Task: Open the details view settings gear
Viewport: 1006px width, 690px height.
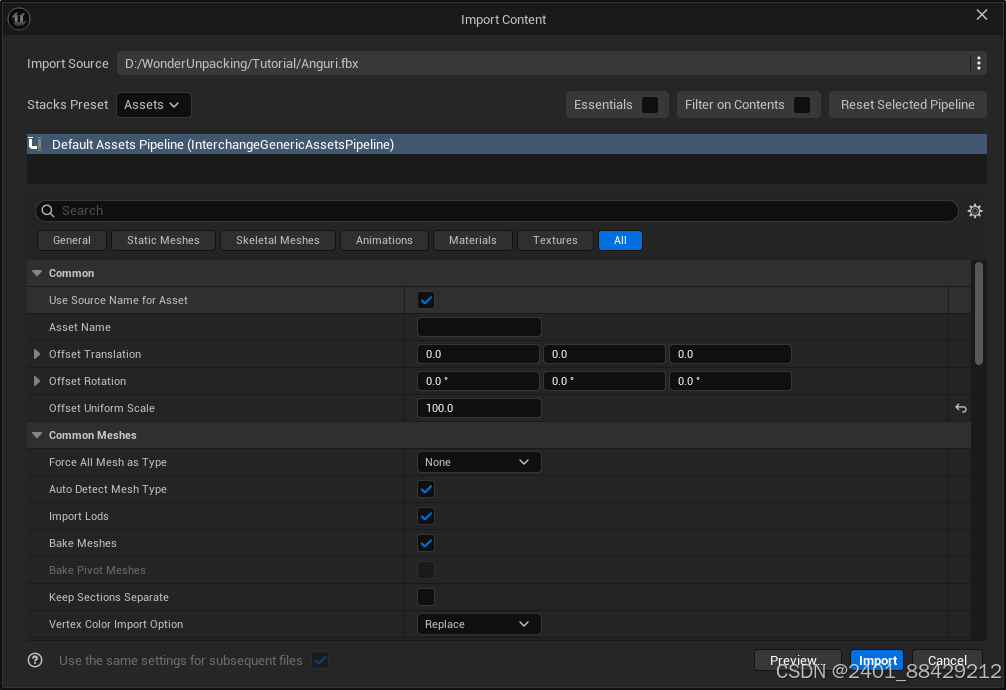Action: pos(975,211)
